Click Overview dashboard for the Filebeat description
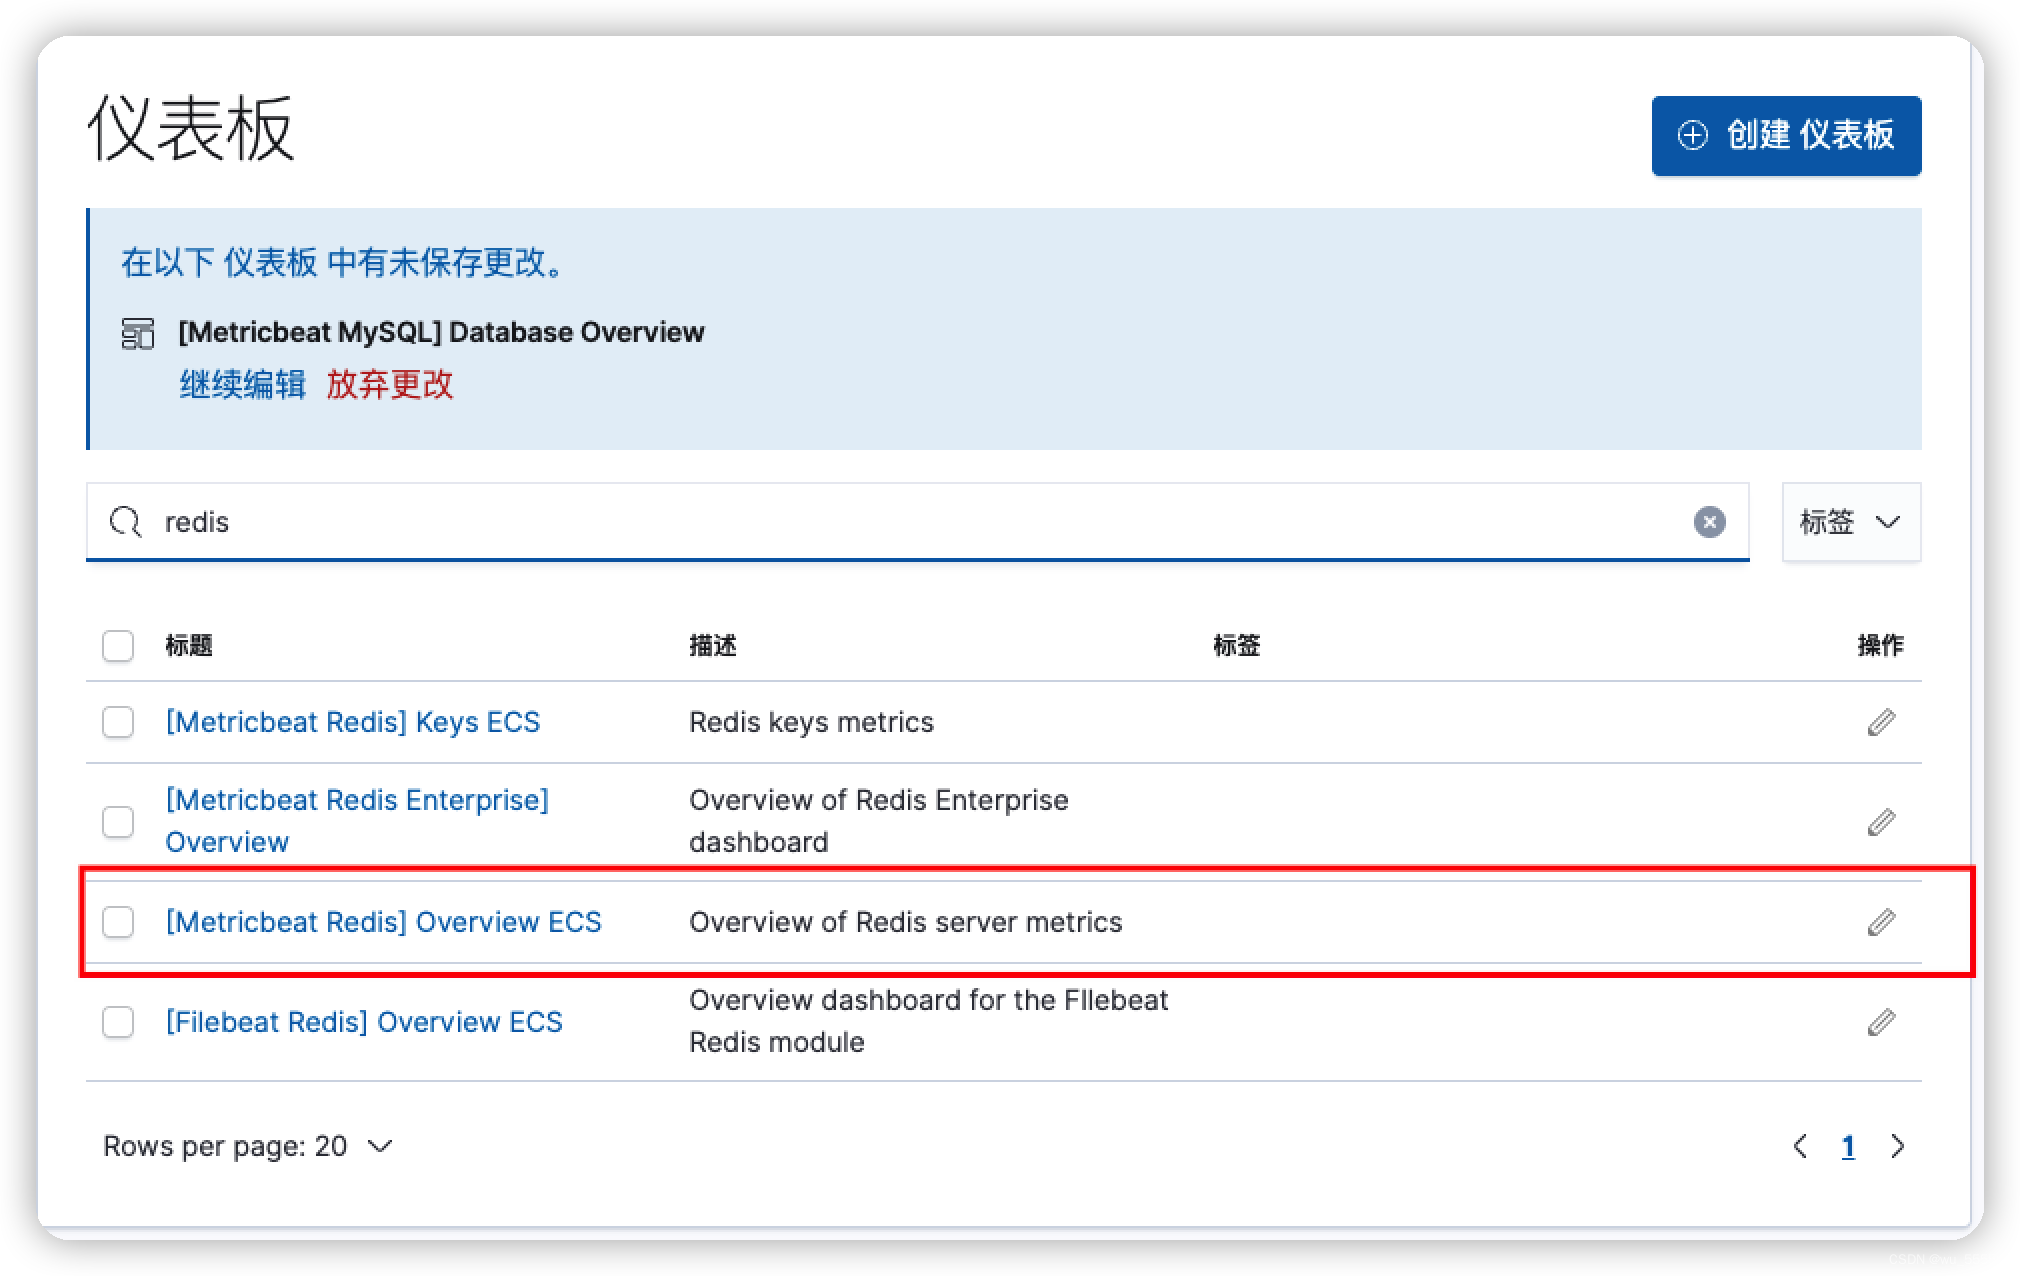The width and height of the screenshot is (2020, 1276). (x=928, y=1021)
